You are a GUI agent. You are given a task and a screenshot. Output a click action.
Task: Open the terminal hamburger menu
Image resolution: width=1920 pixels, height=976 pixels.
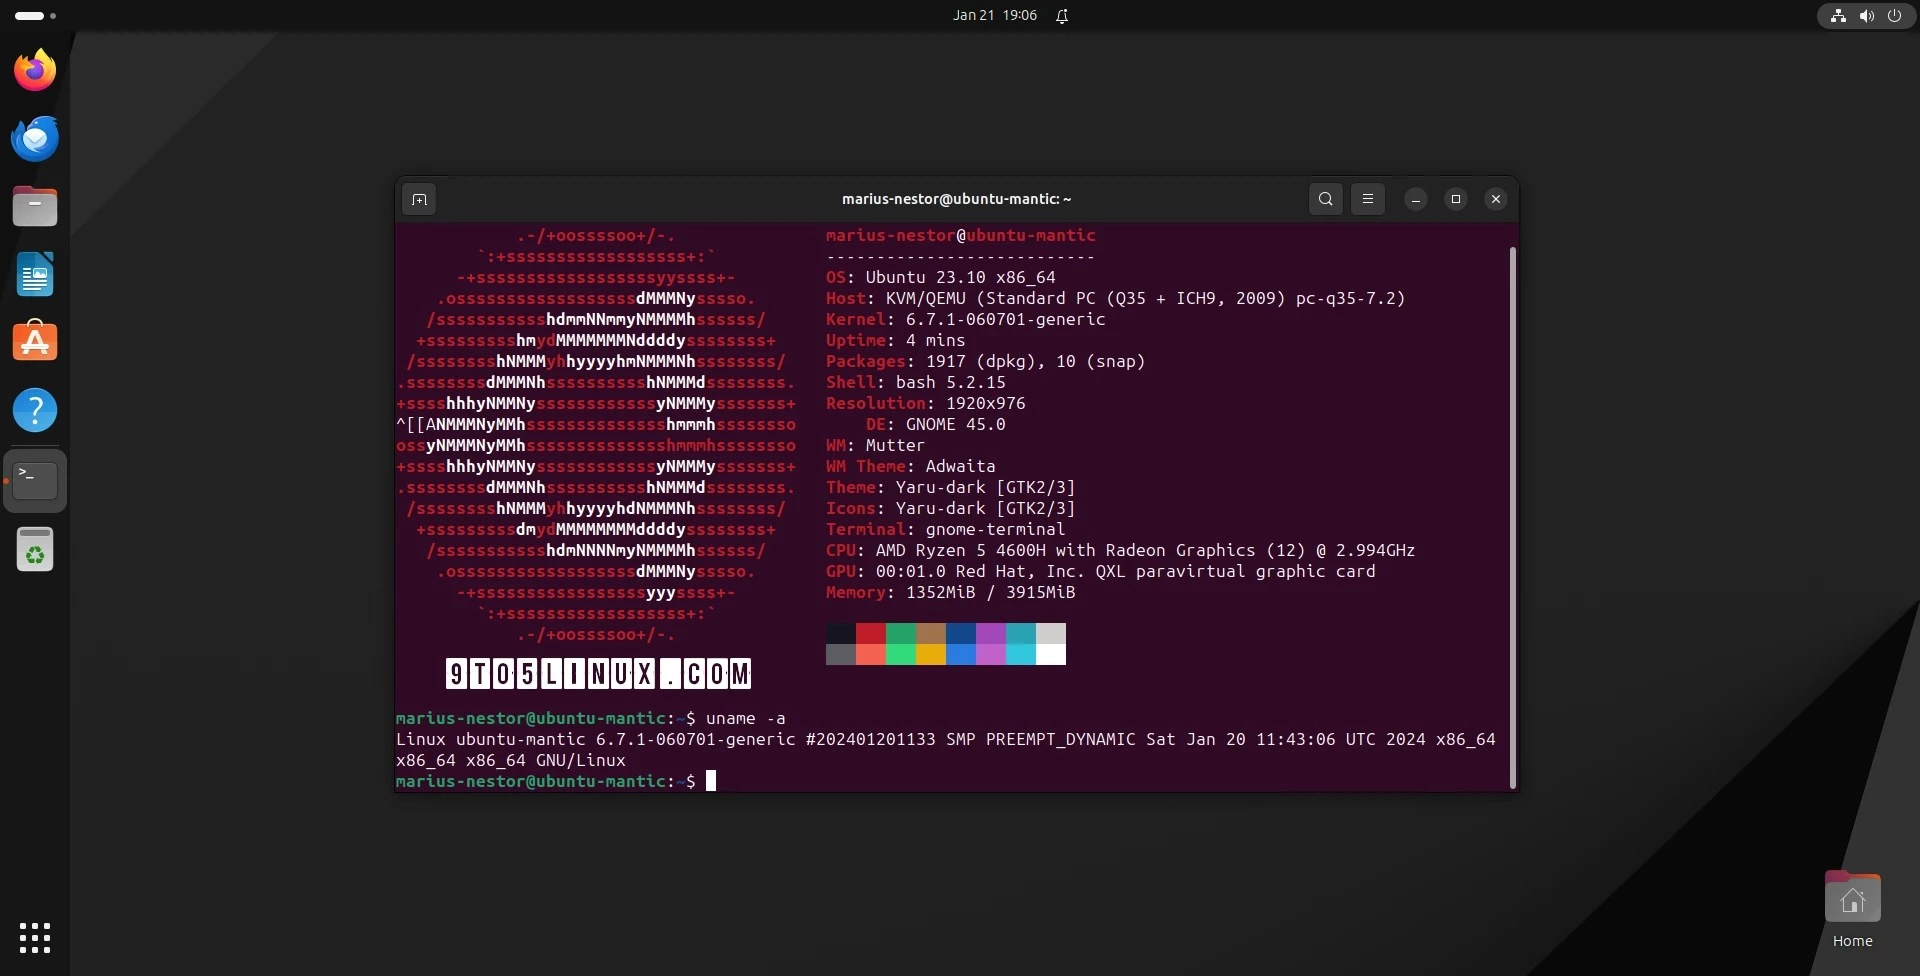[1367, 199]
